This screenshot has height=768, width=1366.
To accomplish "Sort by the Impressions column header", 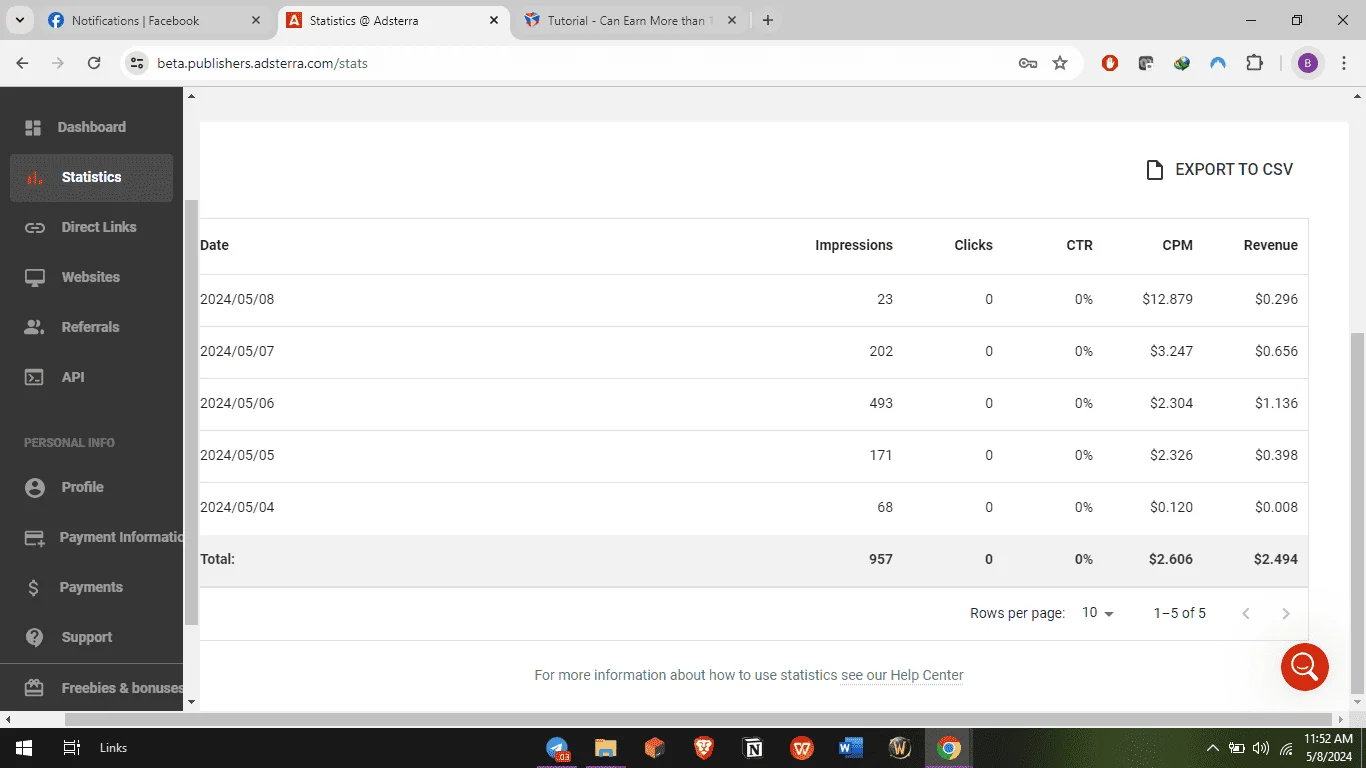I will point(854,245).
